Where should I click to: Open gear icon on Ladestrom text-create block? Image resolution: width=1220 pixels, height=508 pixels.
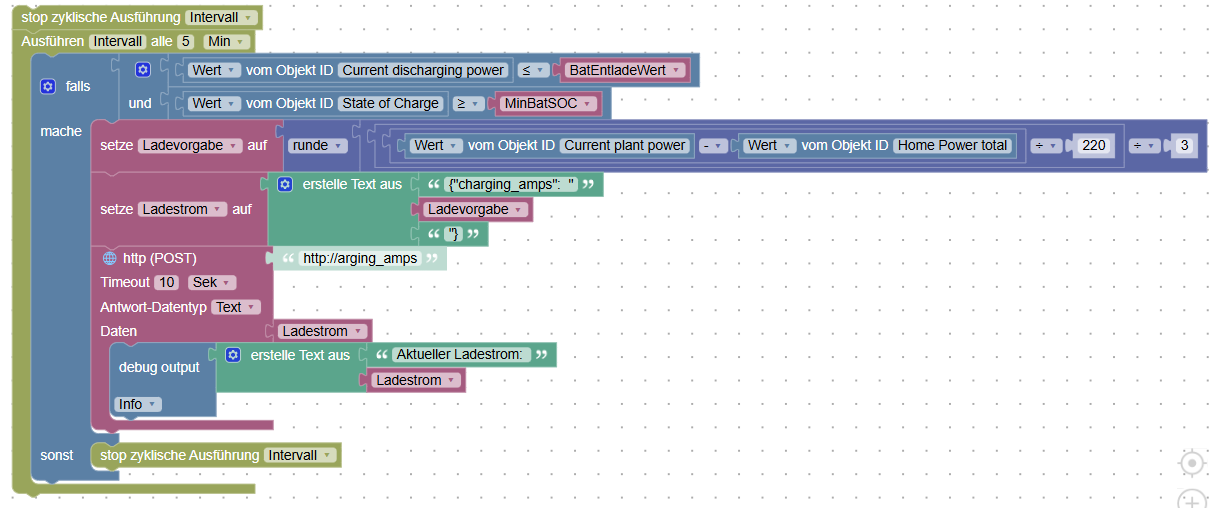click(284, 185)
